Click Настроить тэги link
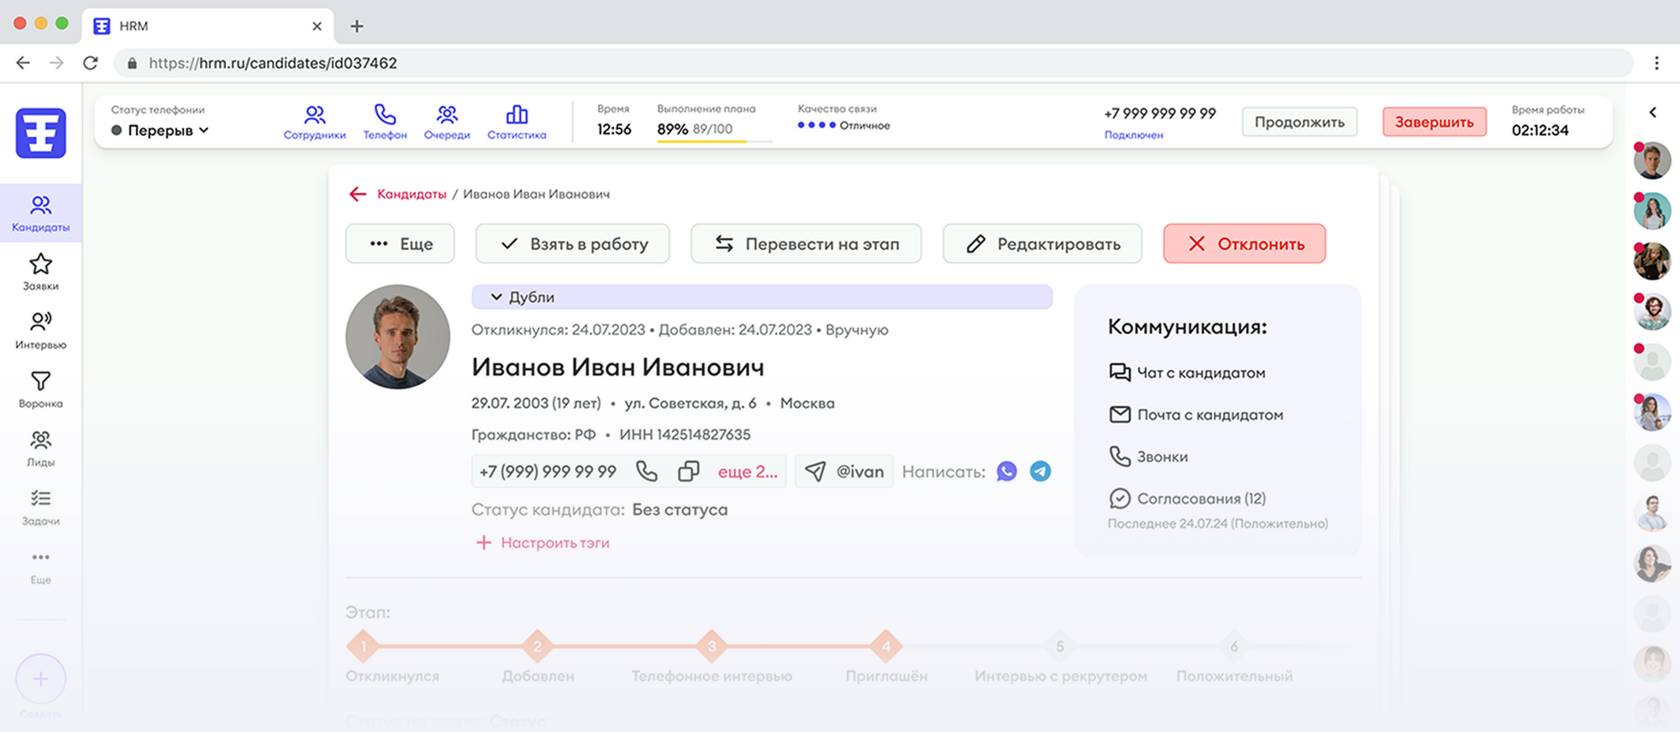Viewport: 1680px width, 732px height. (x=543, y=543)
